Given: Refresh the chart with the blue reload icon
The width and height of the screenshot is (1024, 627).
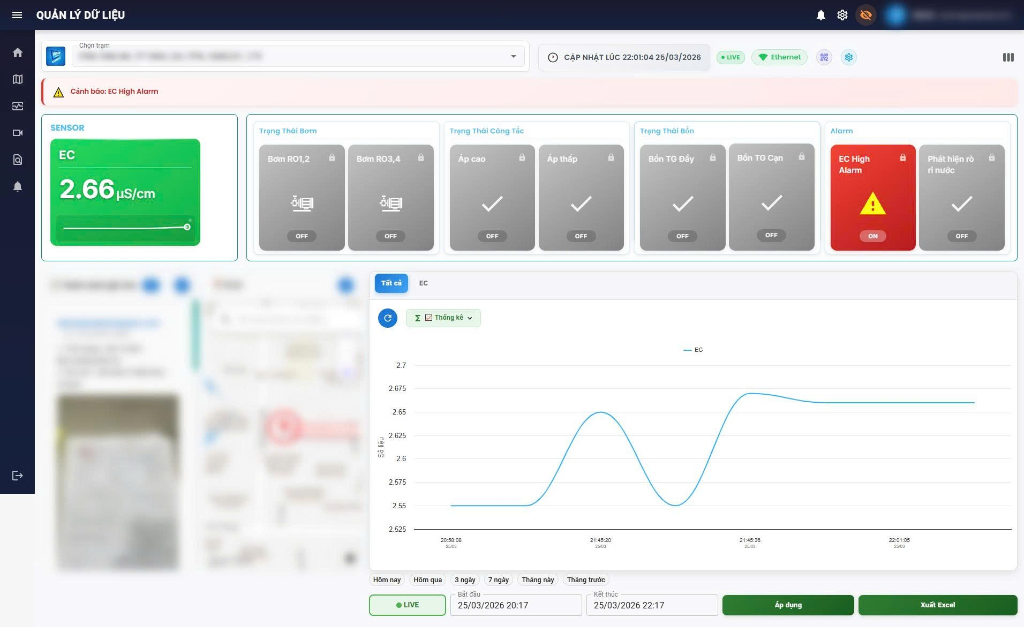Looking at the screenshot, I should coord(388,318).
